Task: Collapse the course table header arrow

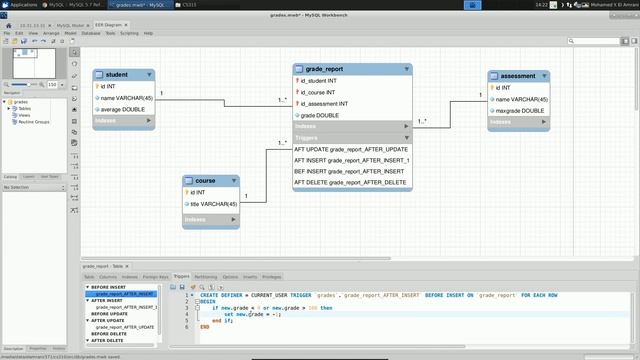Action: click(234, 180)
